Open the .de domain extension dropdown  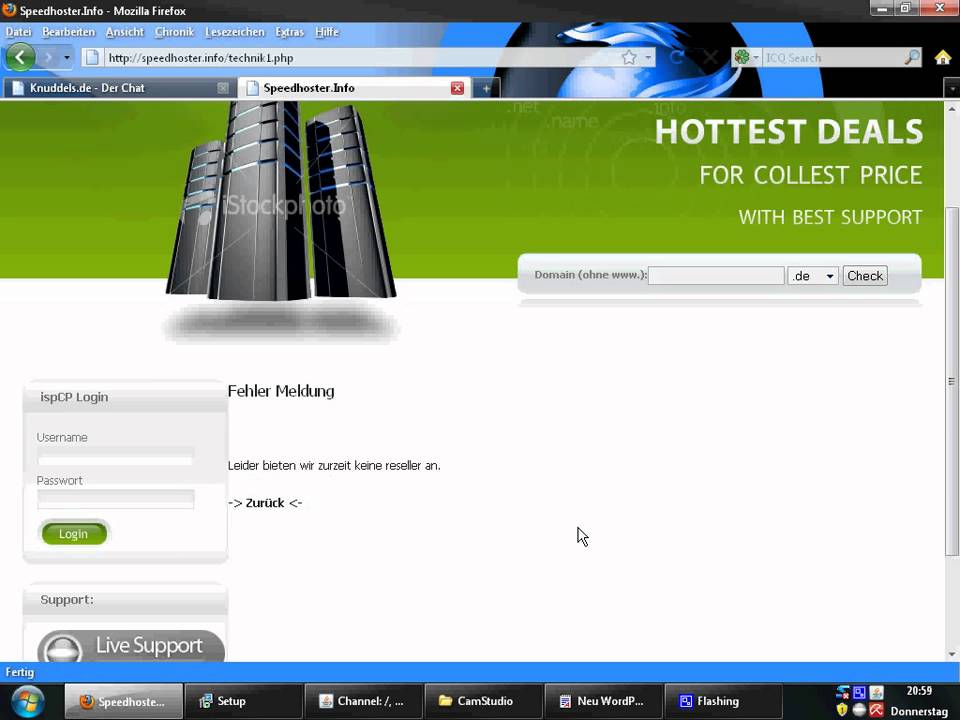812,276
